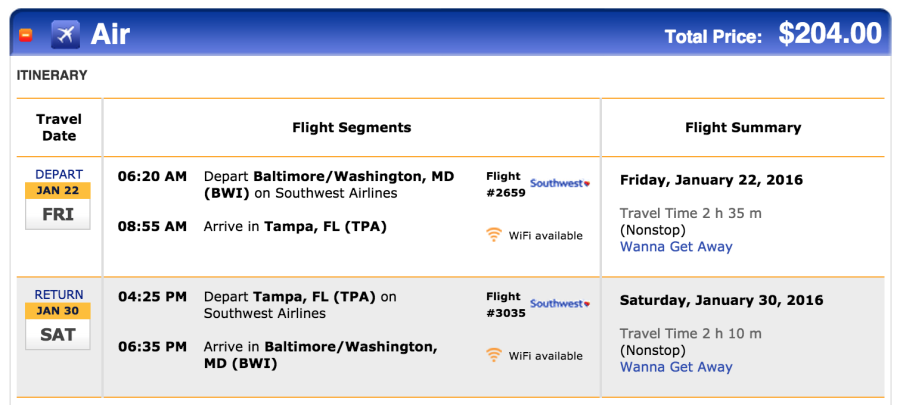Image resolution: width=900 pixels, height=405 pixels.
Task: Click the JAN 30 SAT calendar badge
Action: pos(58,326)
